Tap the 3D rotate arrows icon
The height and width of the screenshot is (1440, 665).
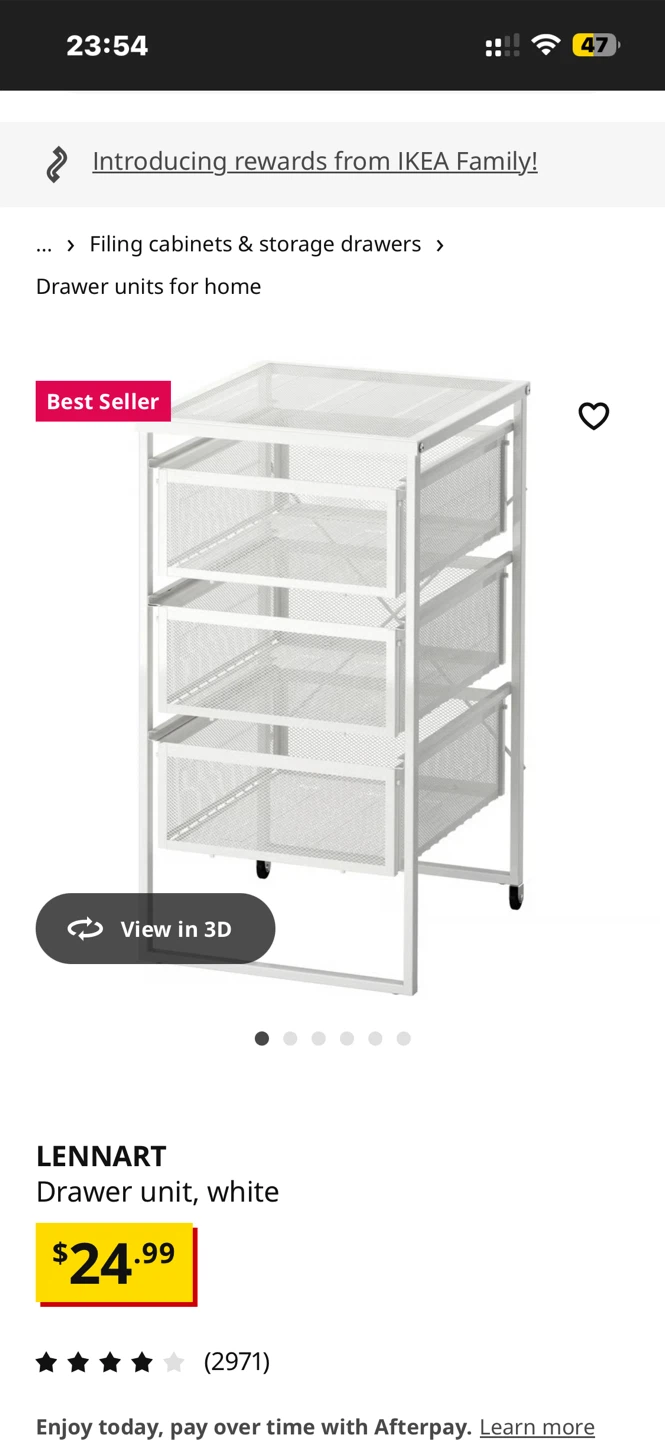click(x=85, y=929)
